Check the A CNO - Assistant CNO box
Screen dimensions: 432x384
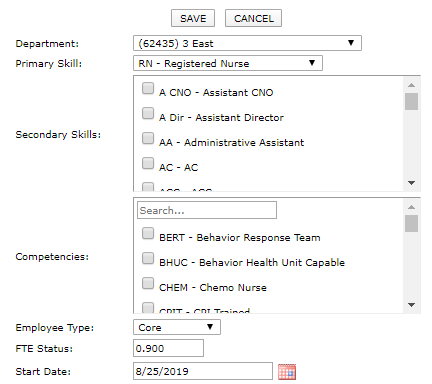click(x=148, y=88)
